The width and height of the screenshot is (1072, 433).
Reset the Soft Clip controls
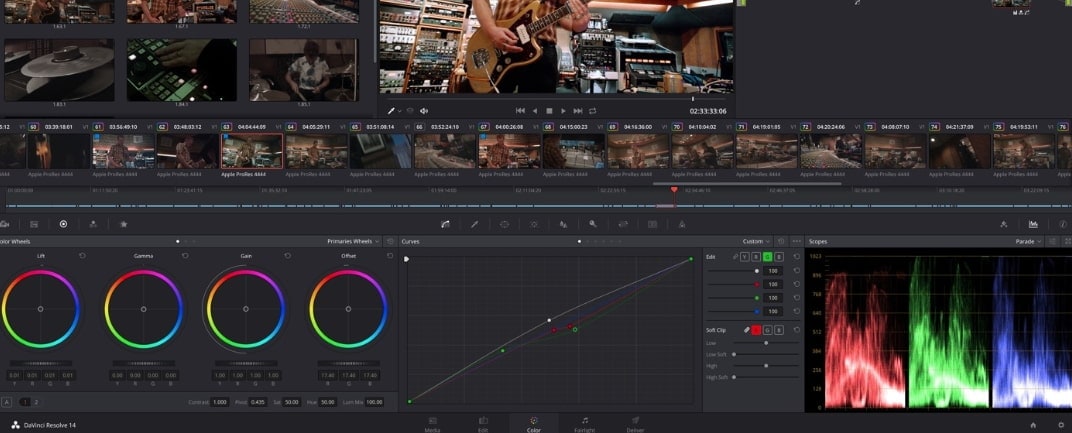(x=796, y=330)
